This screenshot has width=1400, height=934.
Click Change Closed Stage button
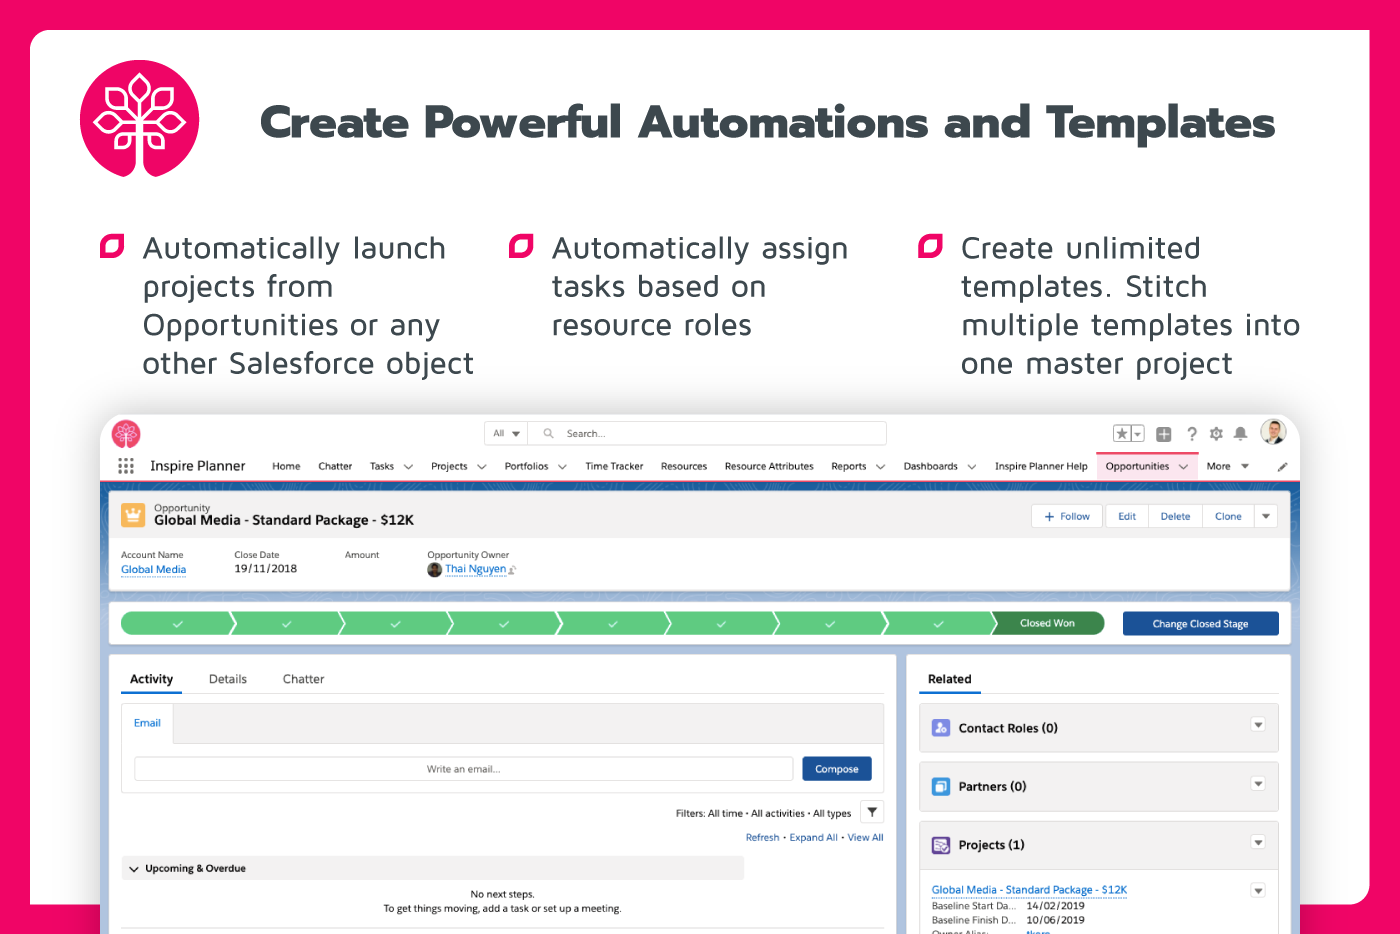click(x=1200, y=623)
